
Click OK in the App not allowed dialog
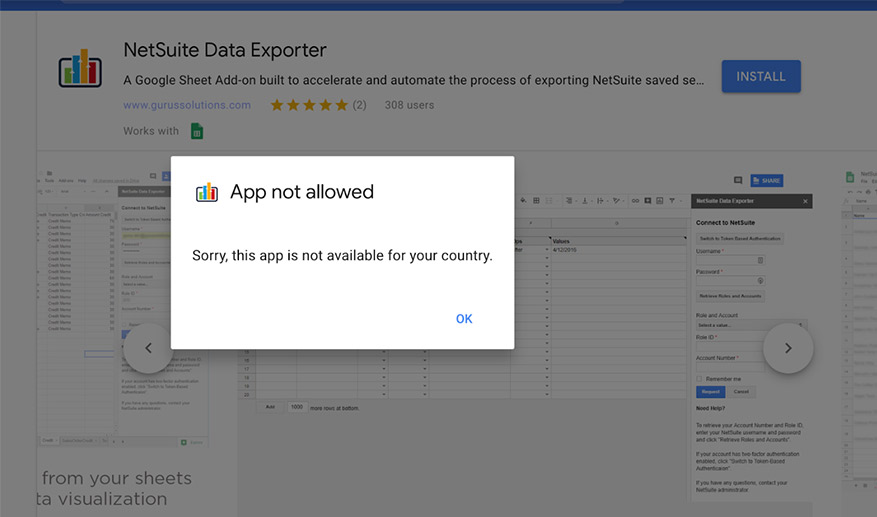tap(464, 319)
